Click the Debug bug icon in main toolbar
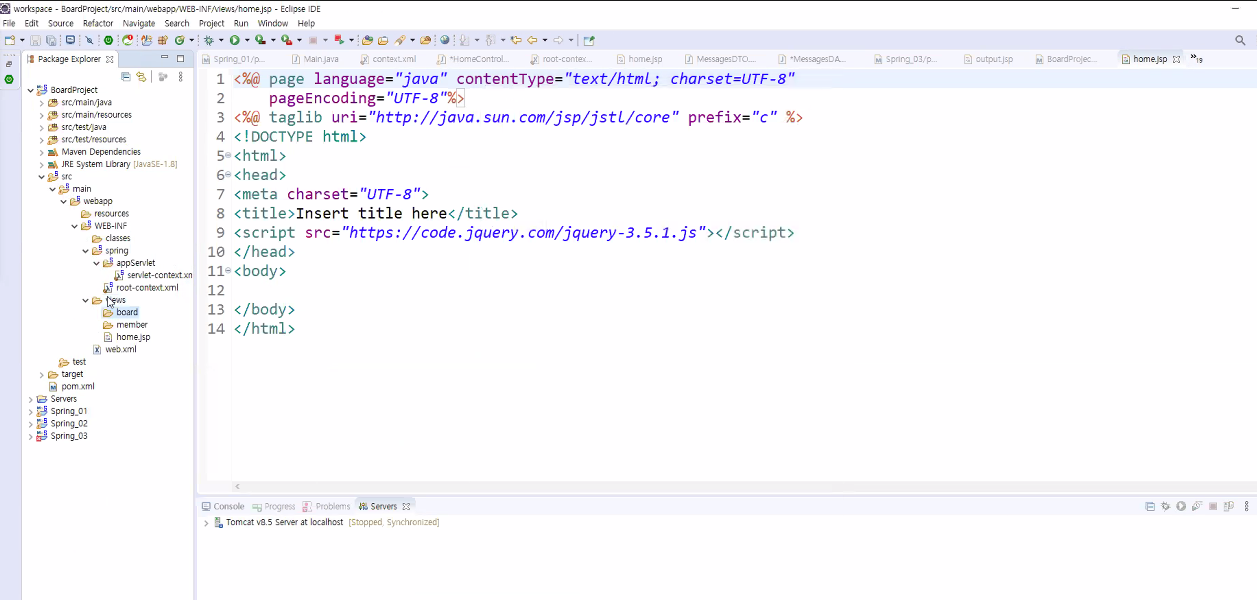Viewport: 1257px width, 600px height. (x=208, y=40)
